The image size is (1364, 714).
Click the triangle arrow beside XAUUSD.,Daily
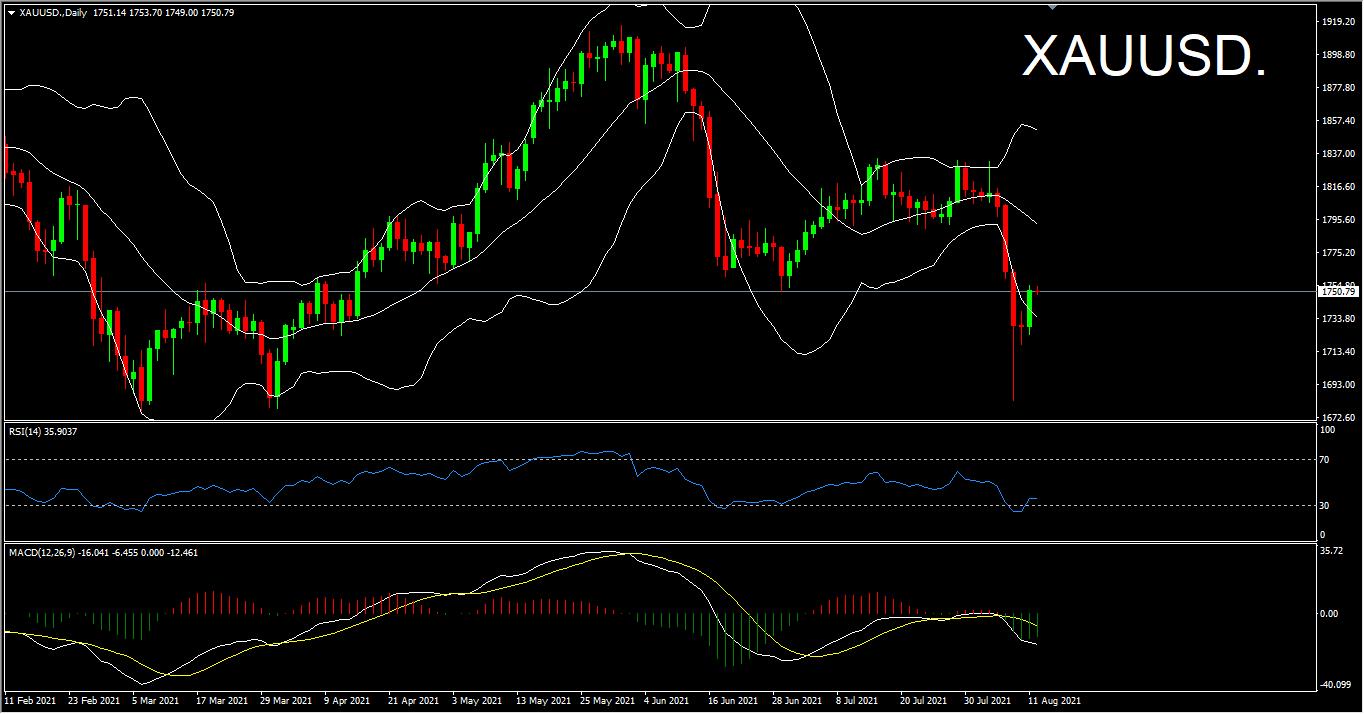[11, 14]
